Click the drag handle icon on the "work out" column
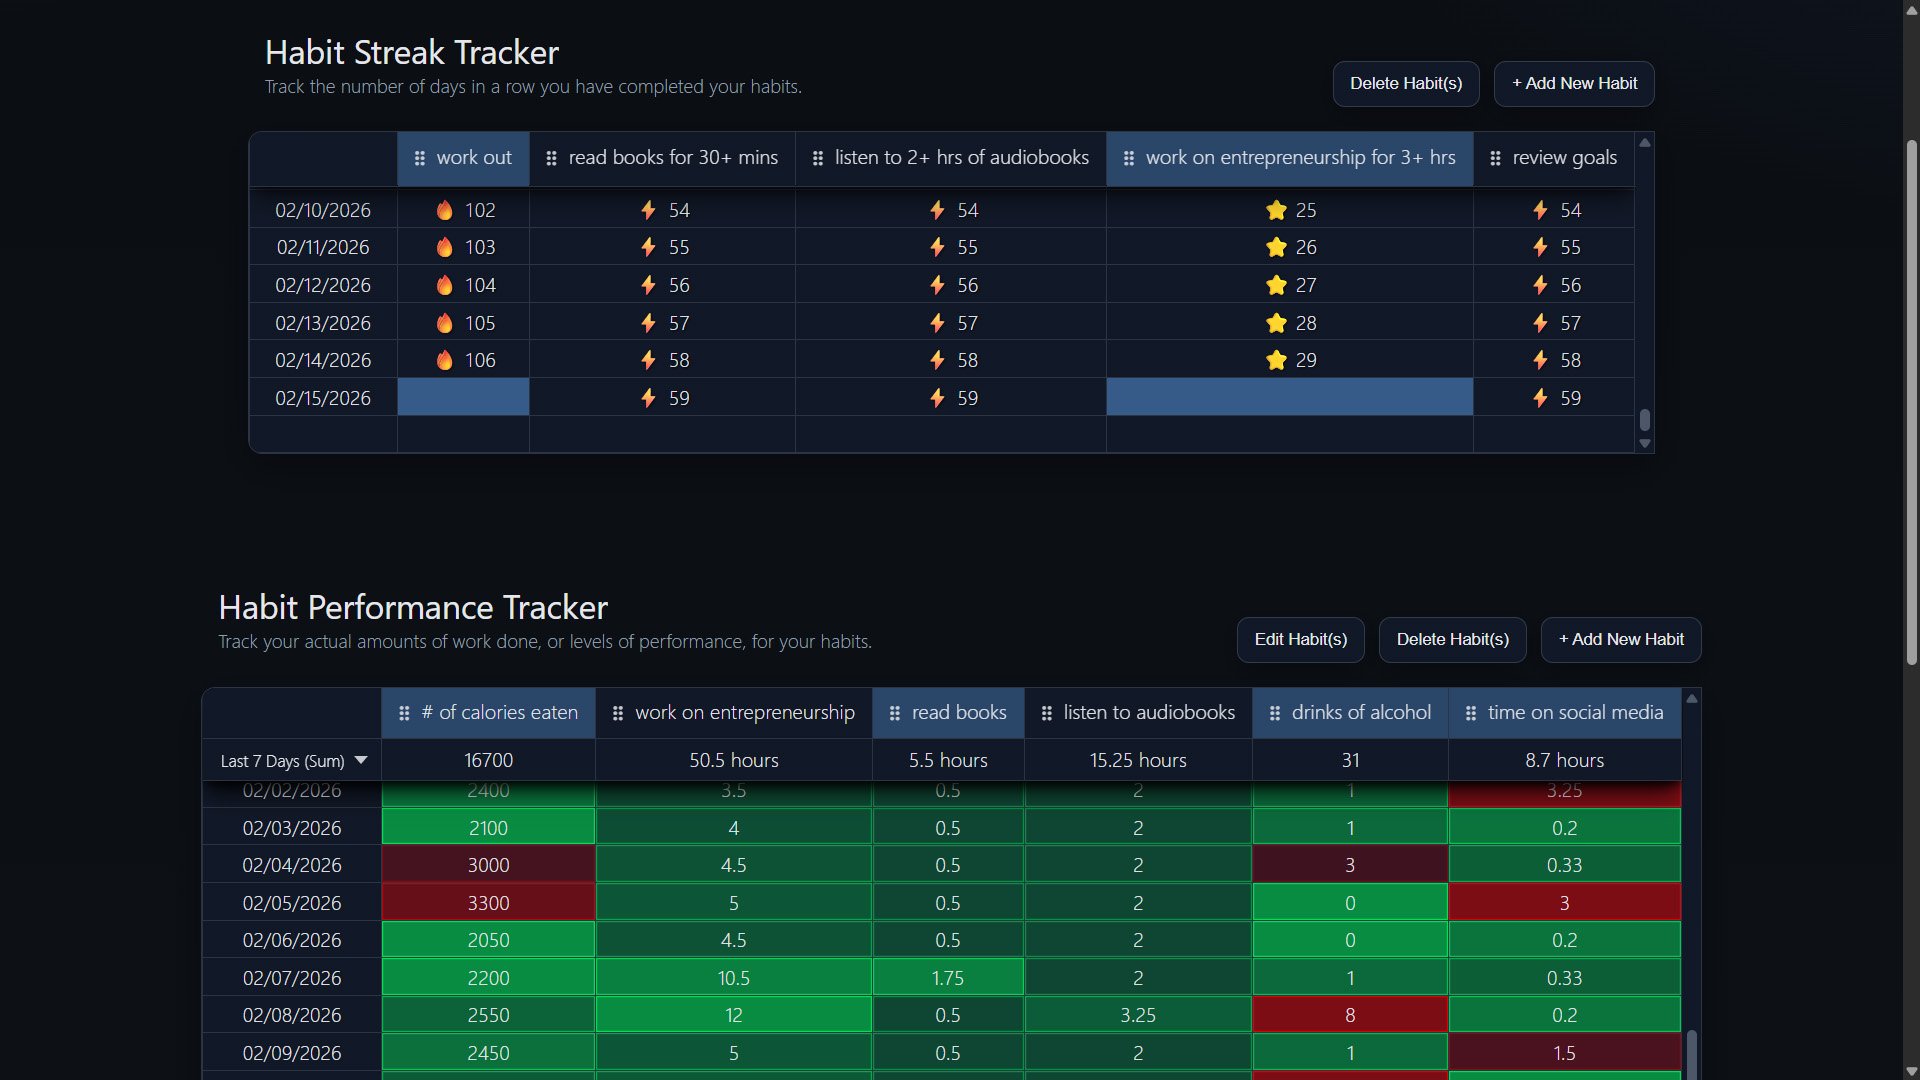1920x1080 pixels. tap(419, 158)
